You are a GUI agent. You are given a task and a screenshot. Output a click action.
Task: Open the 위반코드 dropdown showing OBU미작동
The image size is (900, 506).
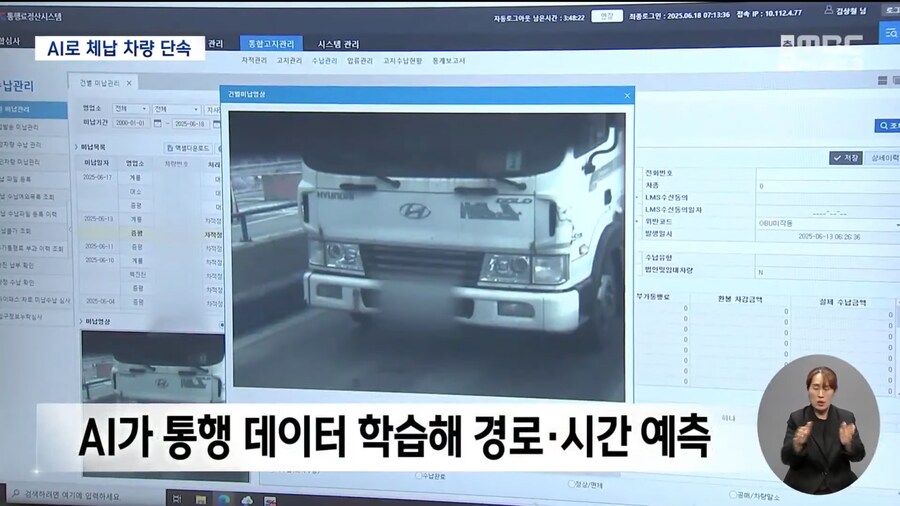(827, 223)
